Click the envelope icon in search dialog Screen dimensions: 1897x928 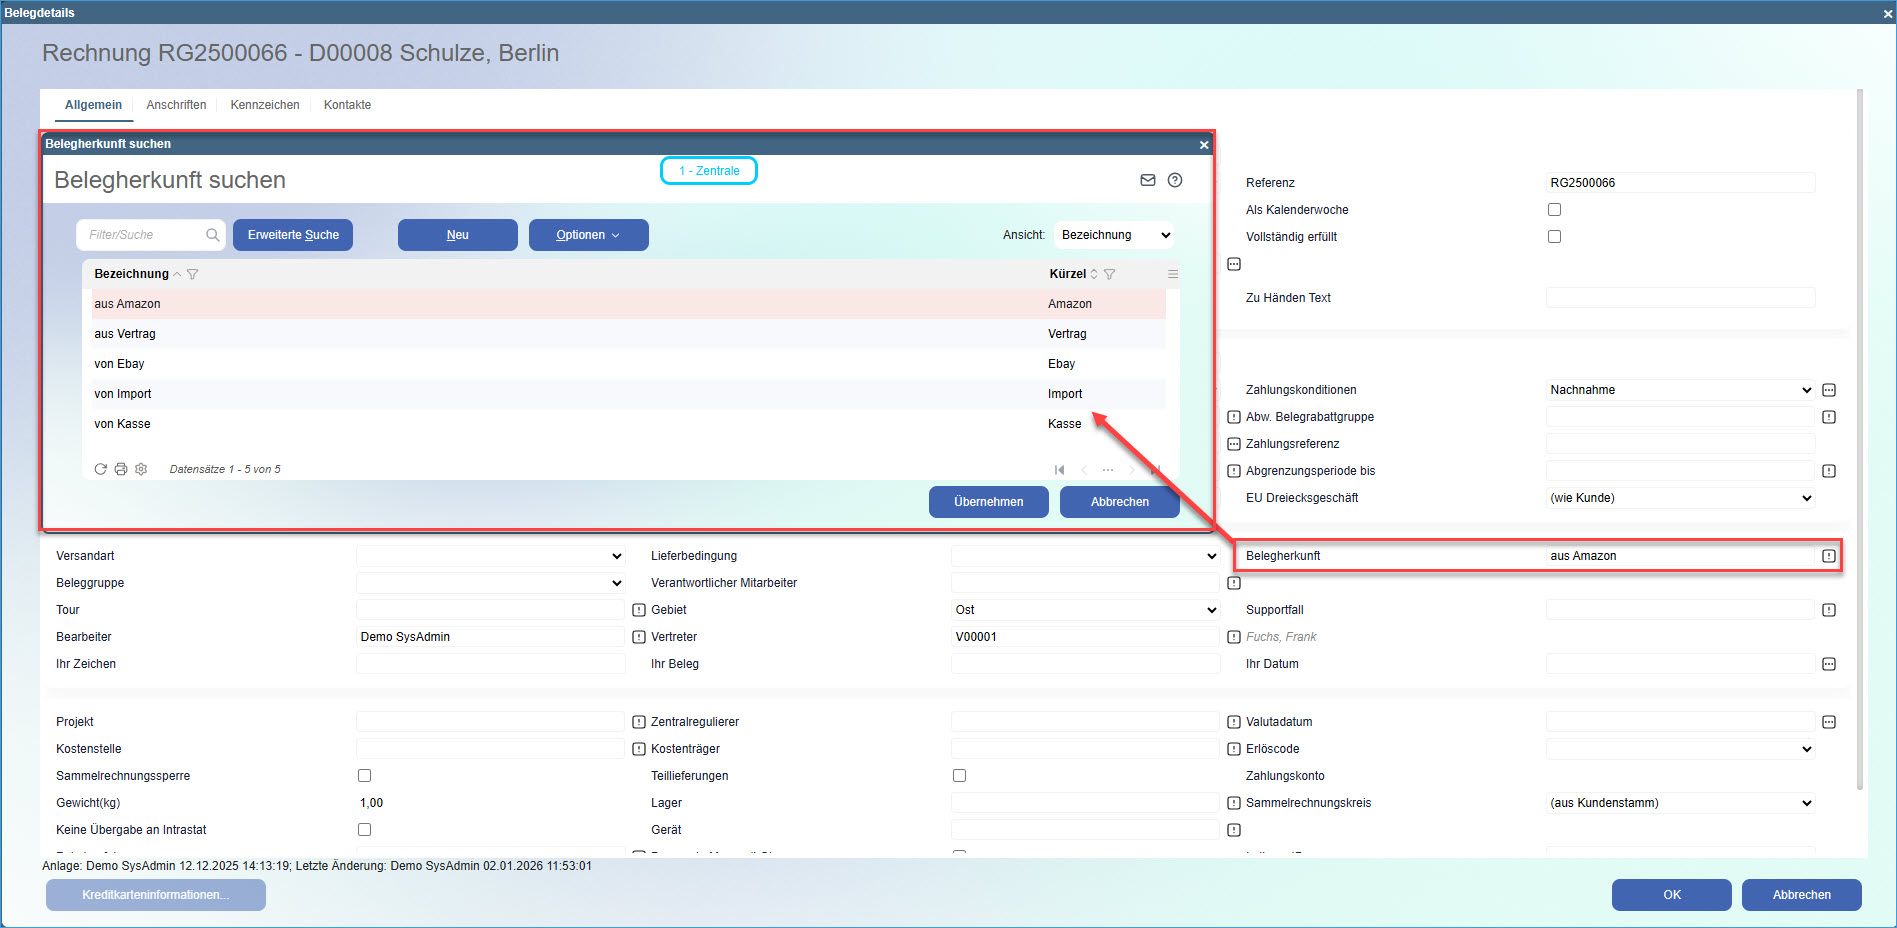click(x=1147, y=180)
